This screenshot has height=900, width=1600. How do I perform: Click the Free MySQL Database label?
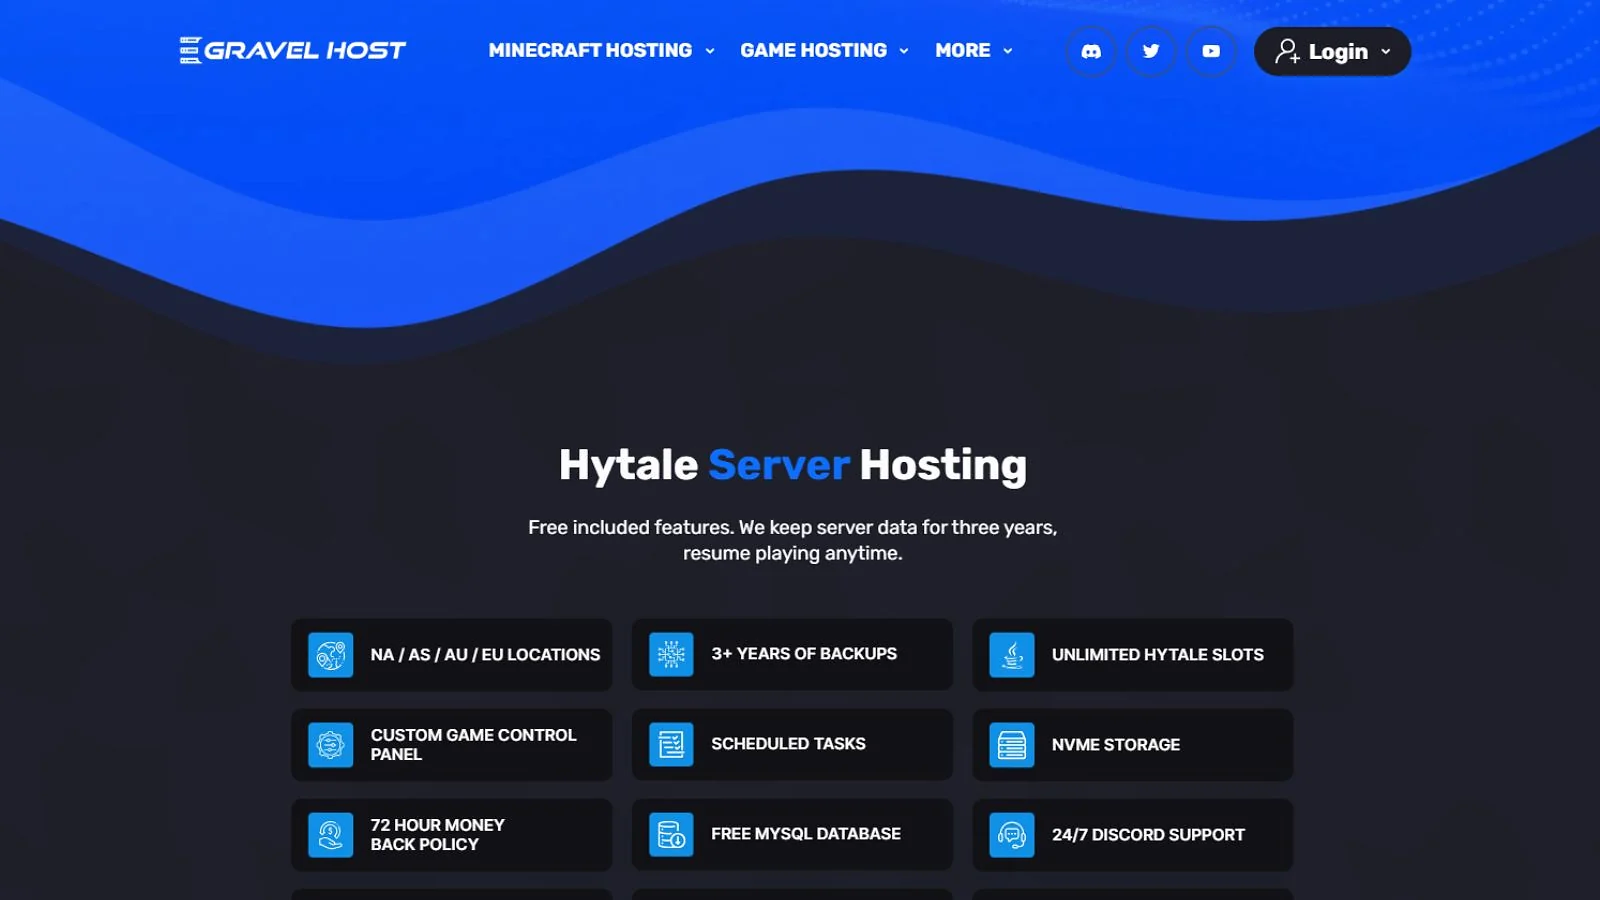click(x=805, y=834)
